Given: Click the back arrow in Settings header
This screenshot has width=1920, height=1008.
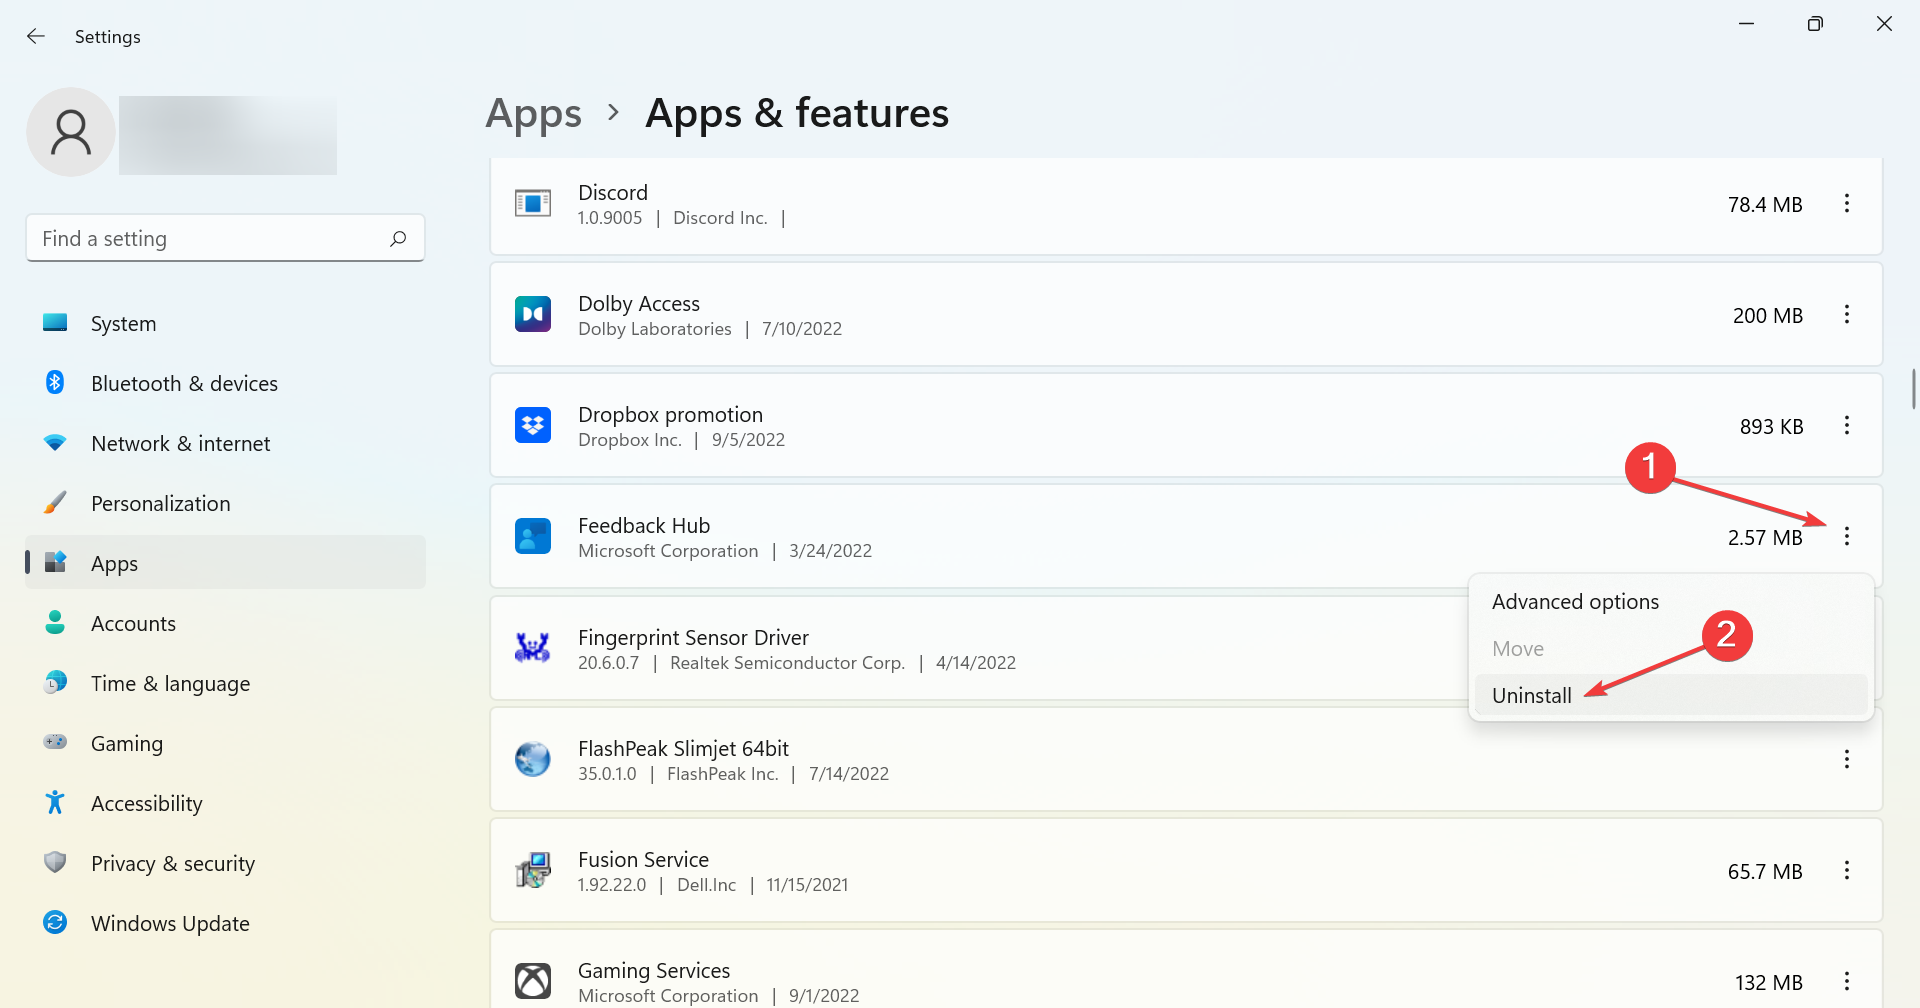Looking at the screenshot, I should [36, 36].
